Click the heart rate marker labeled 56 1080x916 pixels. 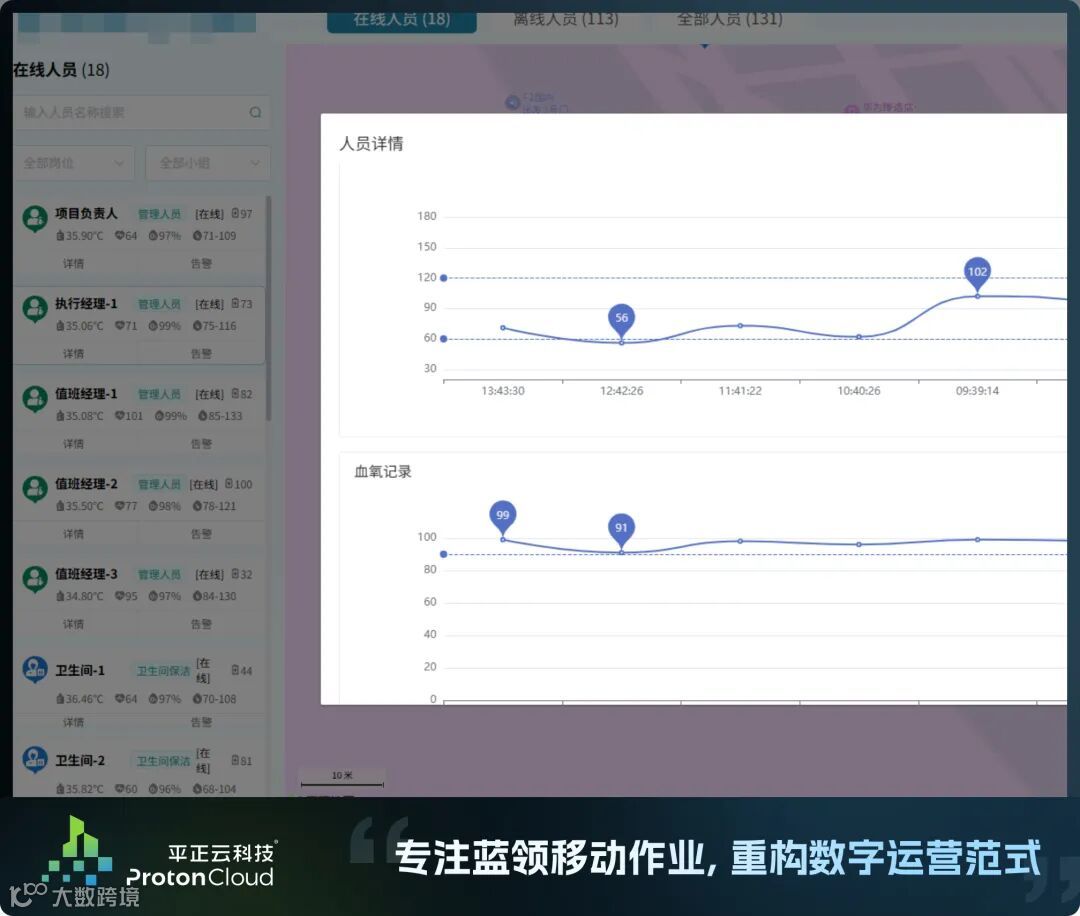[x=621, y=319]
